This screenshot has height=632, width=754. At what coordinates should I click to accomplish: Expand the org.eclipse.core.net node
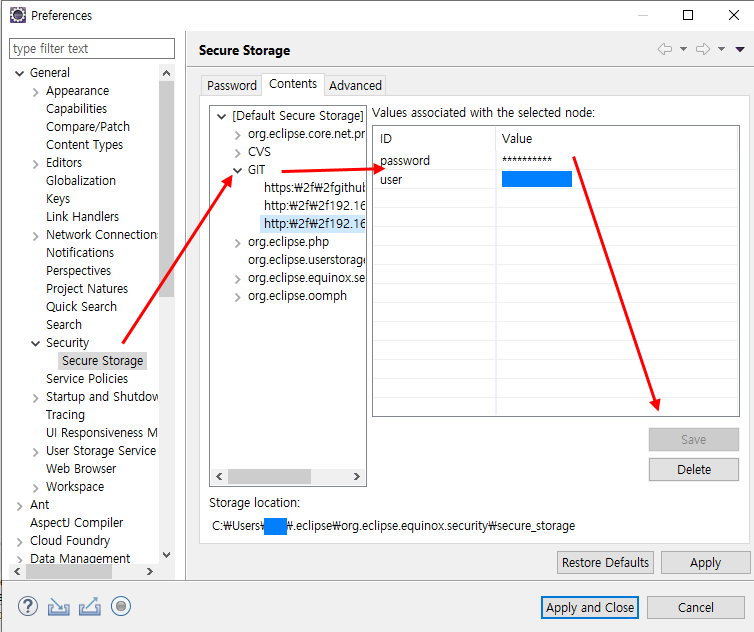[x=238, y=135]
